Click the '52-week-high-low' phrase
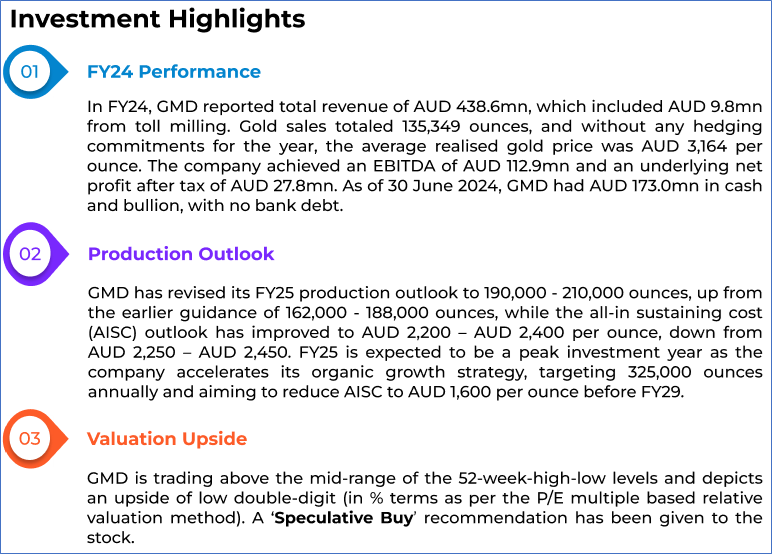 coord(533,478)
